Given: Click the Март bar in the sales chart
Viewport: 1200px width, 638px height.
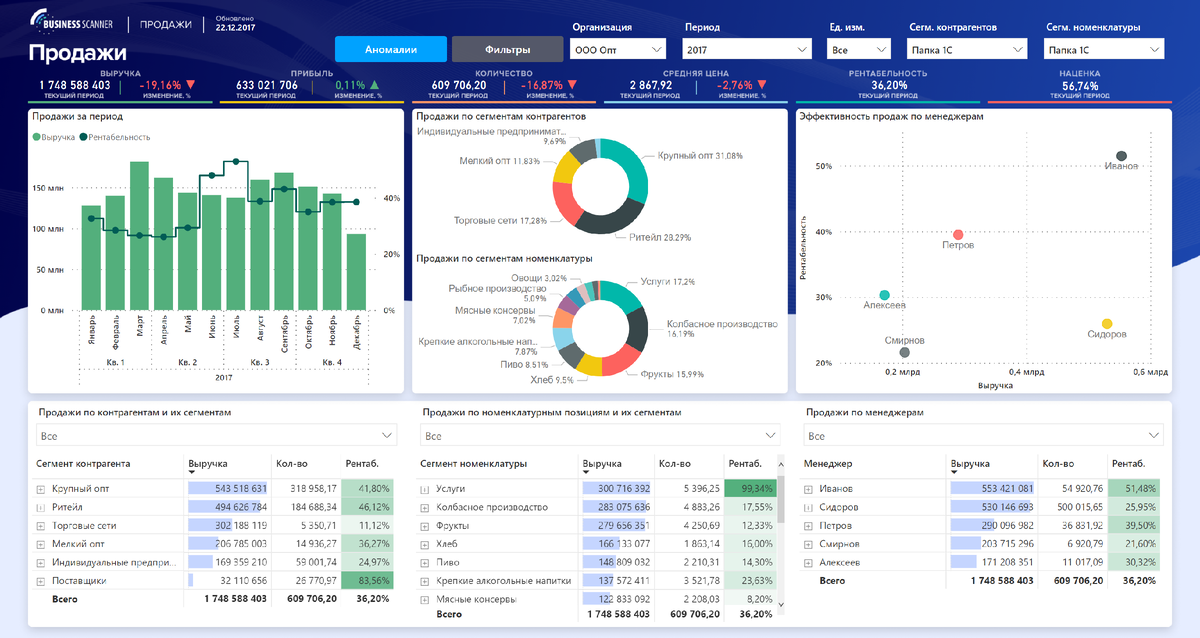Looking at the screenshot, I should [139, 236].
